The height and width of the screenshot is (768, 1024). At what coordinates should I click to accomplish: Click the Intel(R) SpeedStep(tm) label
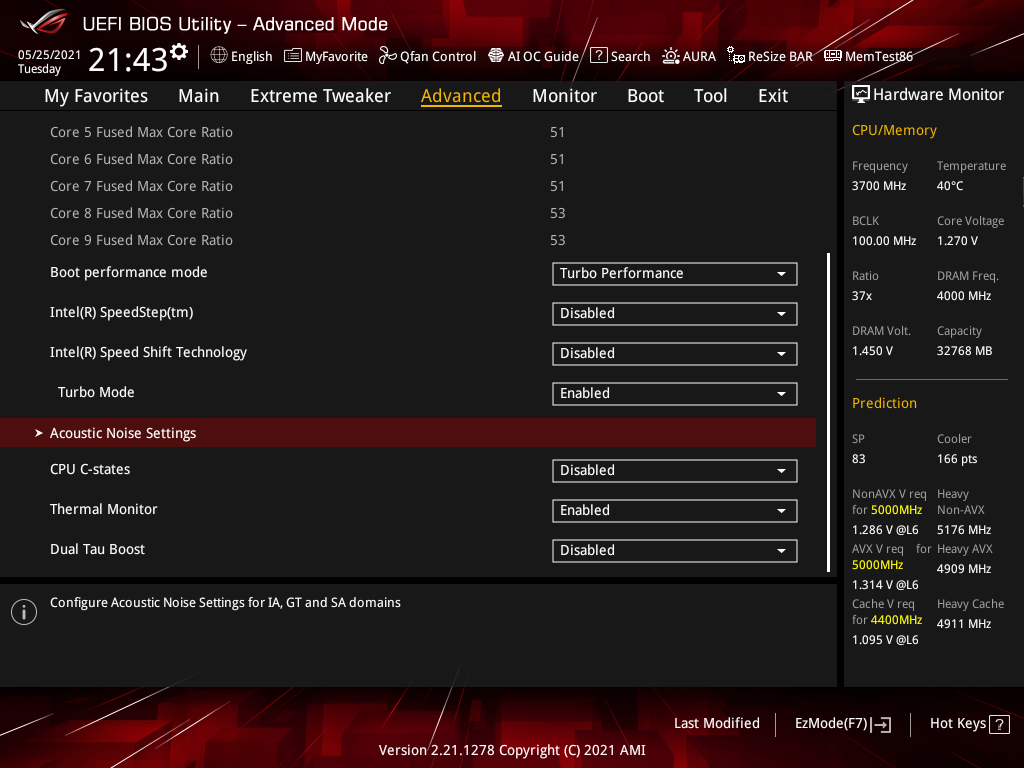pyautogui.click(x=121, y=313)
